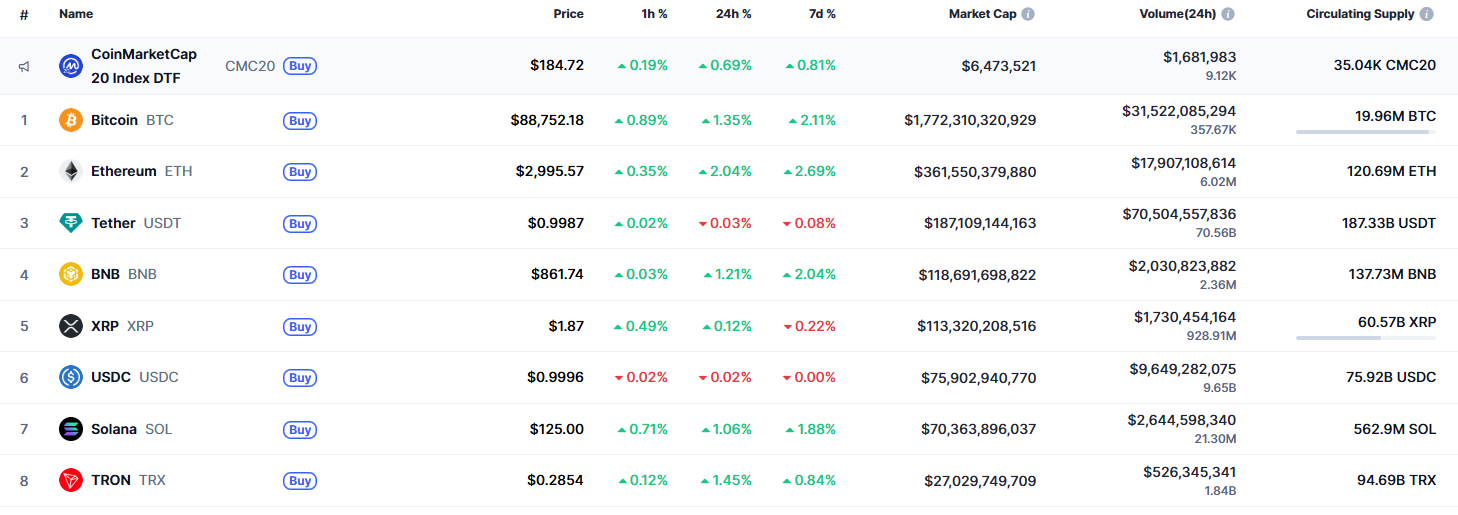
Task: Open the Ethereum coin name link
Action: pyautogui.click(x=124, y=171)
